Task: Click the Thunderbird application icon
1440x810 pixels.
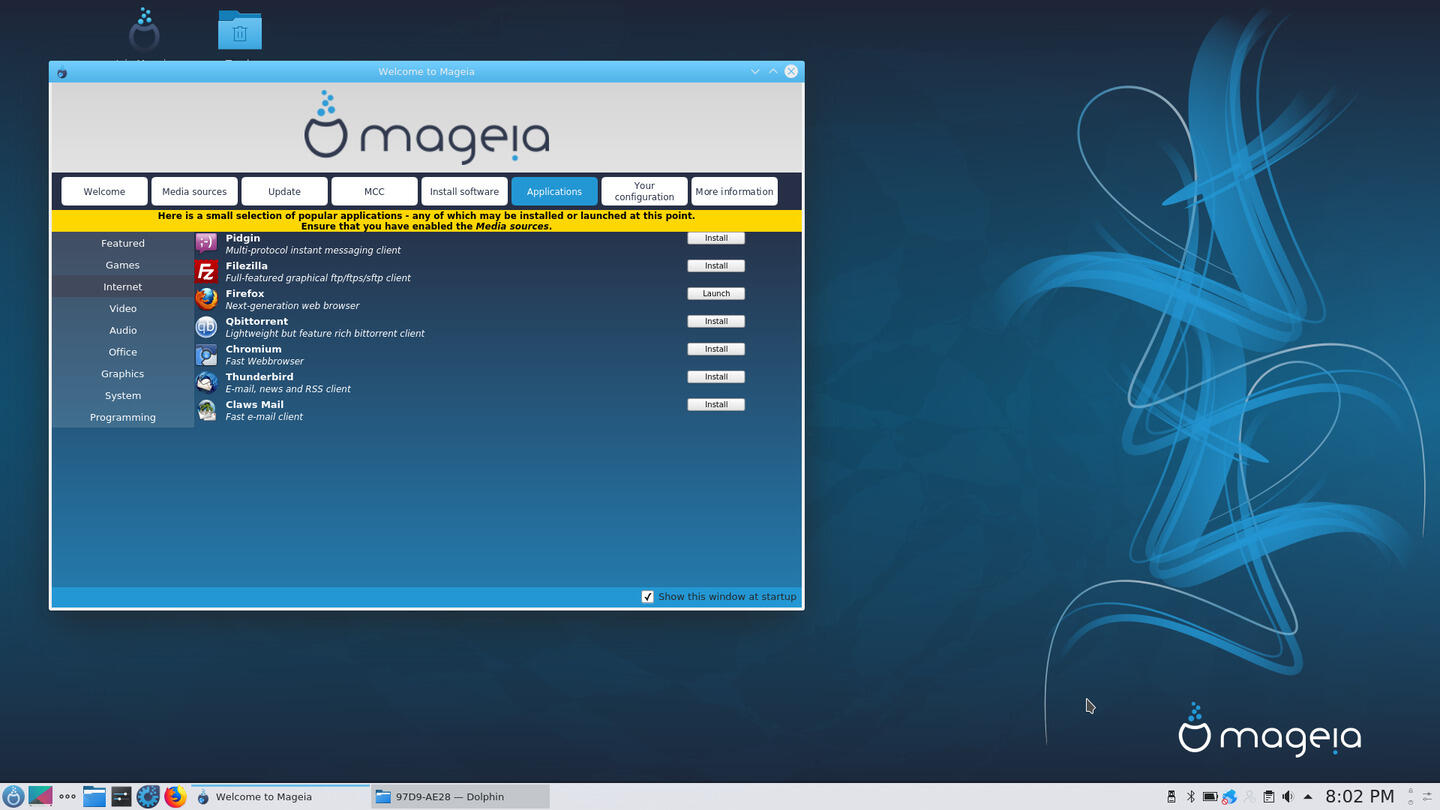Action: pyautogui.click(x=206, y=382)
